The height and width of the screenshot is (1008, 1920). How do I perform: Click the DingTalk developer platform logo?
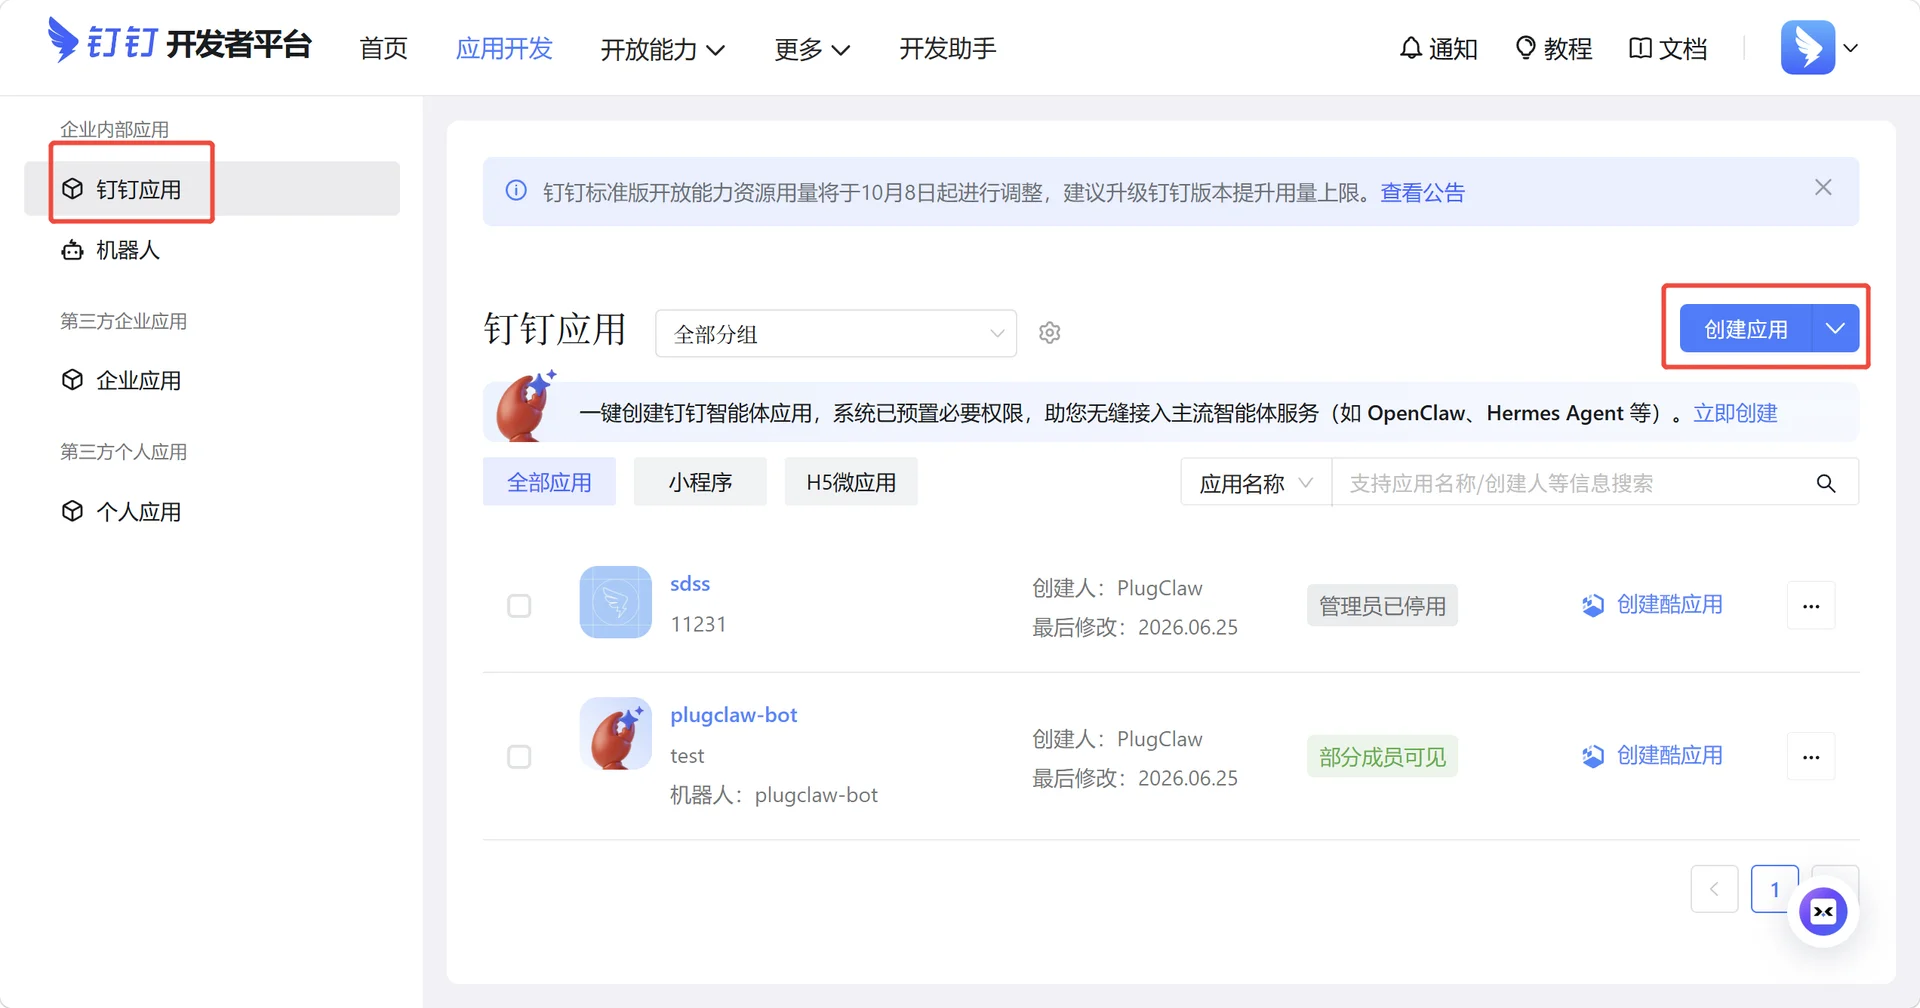click(180, 42)
